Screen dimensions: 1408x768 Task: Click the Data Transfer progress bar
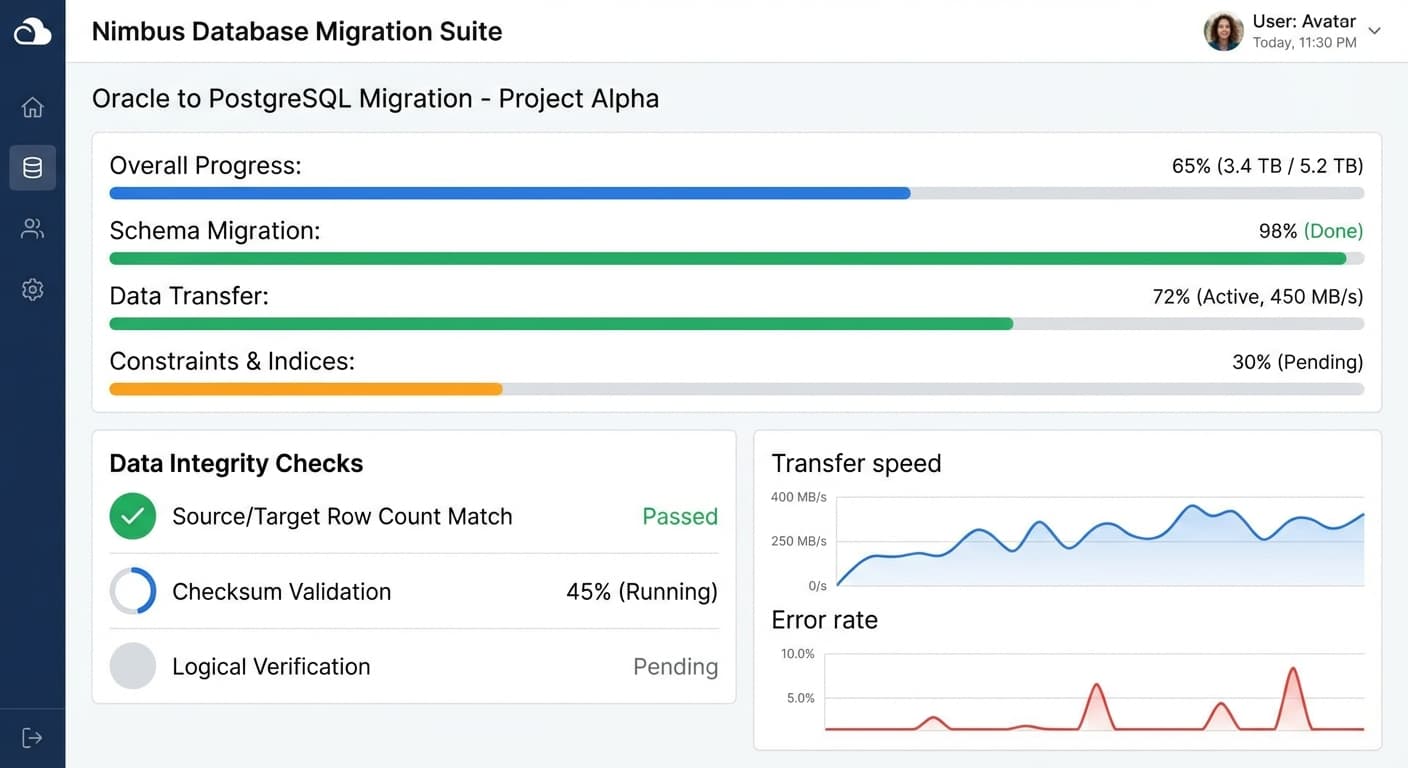736,324
